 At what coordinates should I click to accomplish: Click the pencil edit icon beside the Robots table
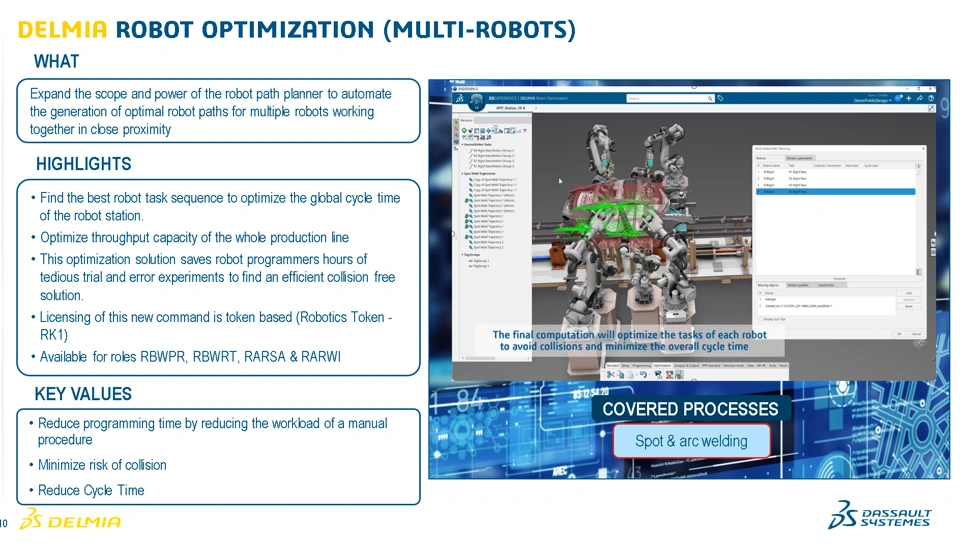pos(918,173)
